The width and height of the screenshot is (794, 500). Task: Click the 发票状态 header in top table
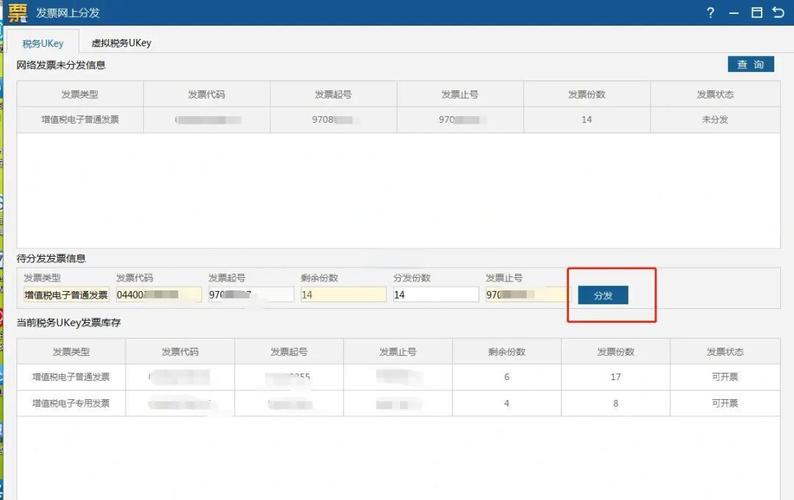(x=715, y=94)
